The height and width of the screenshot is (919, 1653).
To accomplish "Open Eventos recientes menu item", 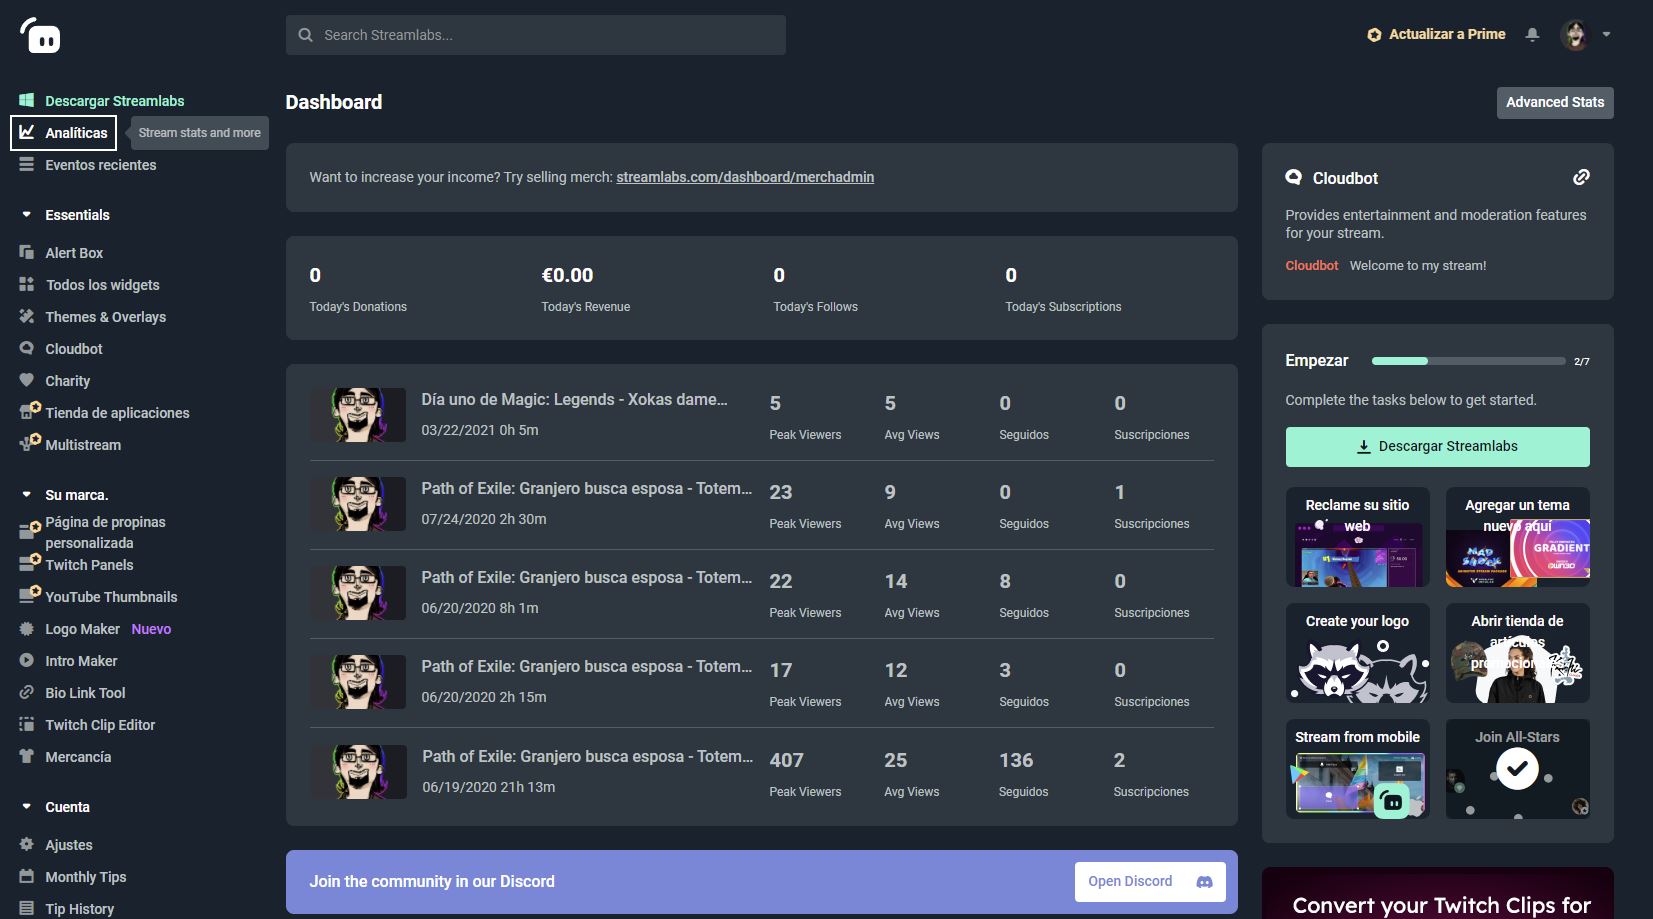I will 99,165.
